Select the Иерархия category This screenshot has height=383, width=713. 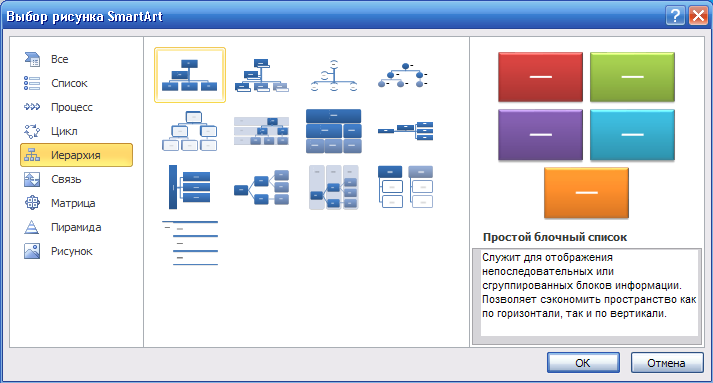point(76,155)
